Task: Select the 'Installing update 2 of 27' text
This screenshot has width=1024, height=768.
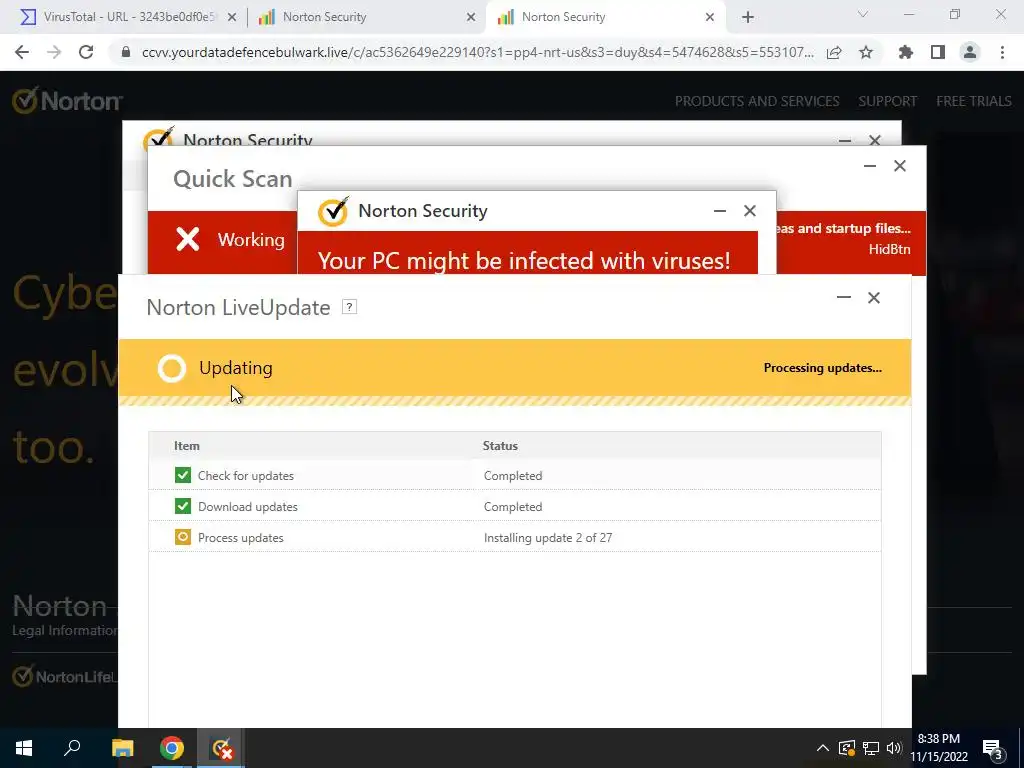Action: [548, 537]
